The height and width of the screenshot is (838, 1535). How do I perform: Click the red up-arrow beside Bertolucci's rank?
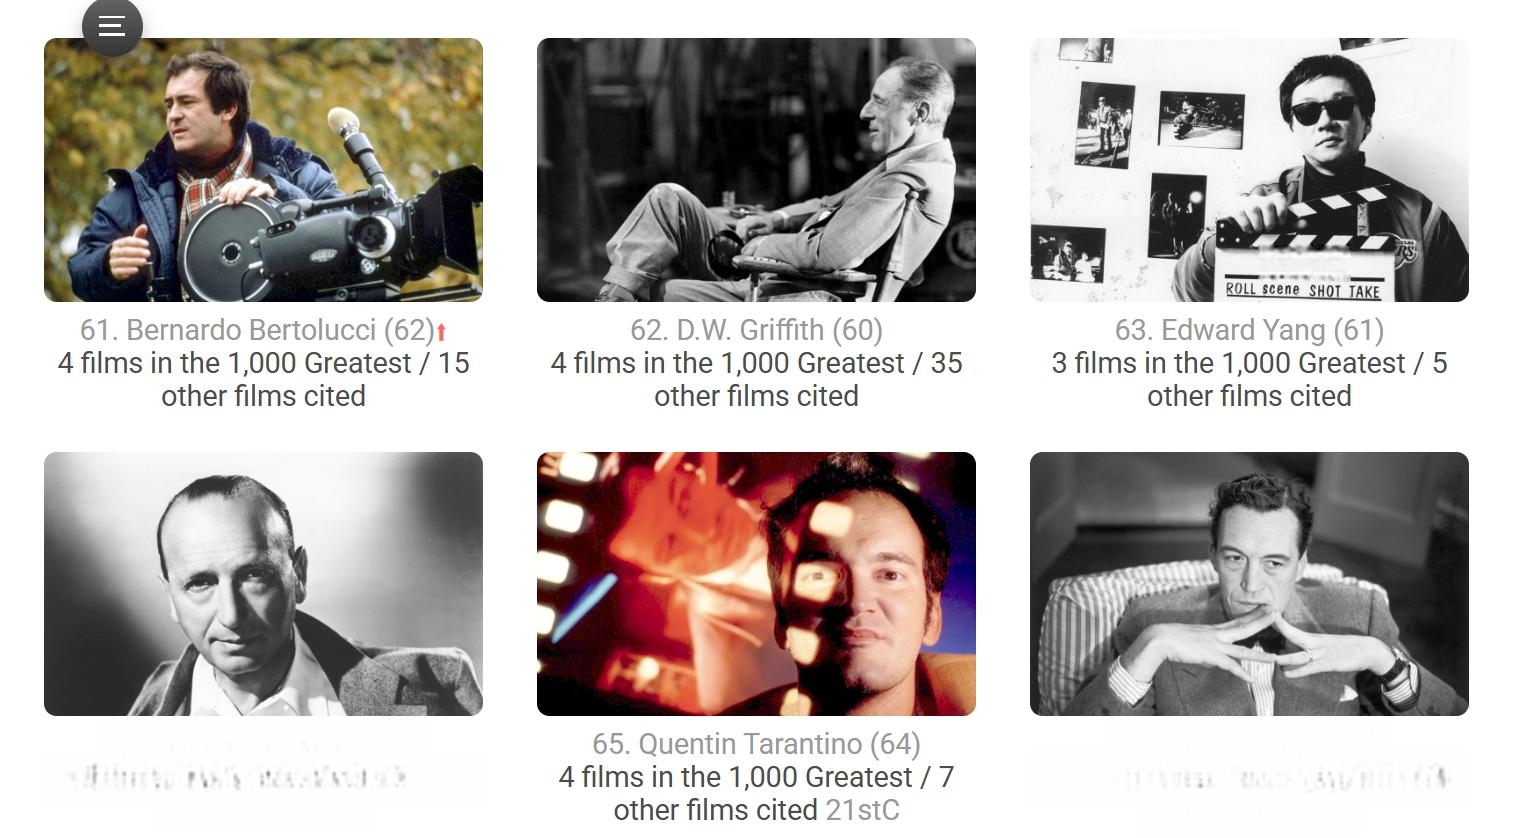coord(441,332)
